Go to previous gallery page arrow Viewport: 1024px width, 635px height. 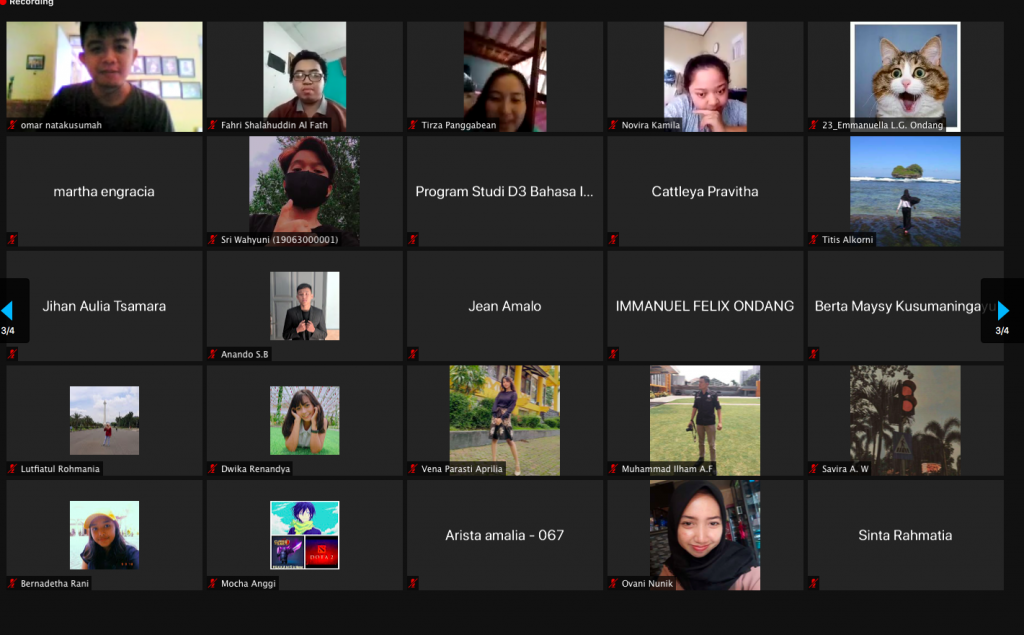pyautogui.click(x=7, y=310)
